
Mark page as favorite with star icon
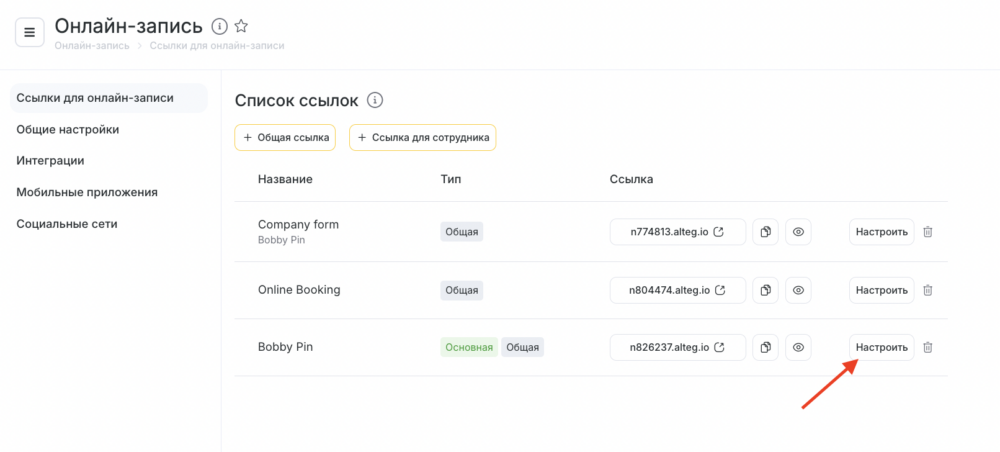pyautogui.click(x=241, y=26)
